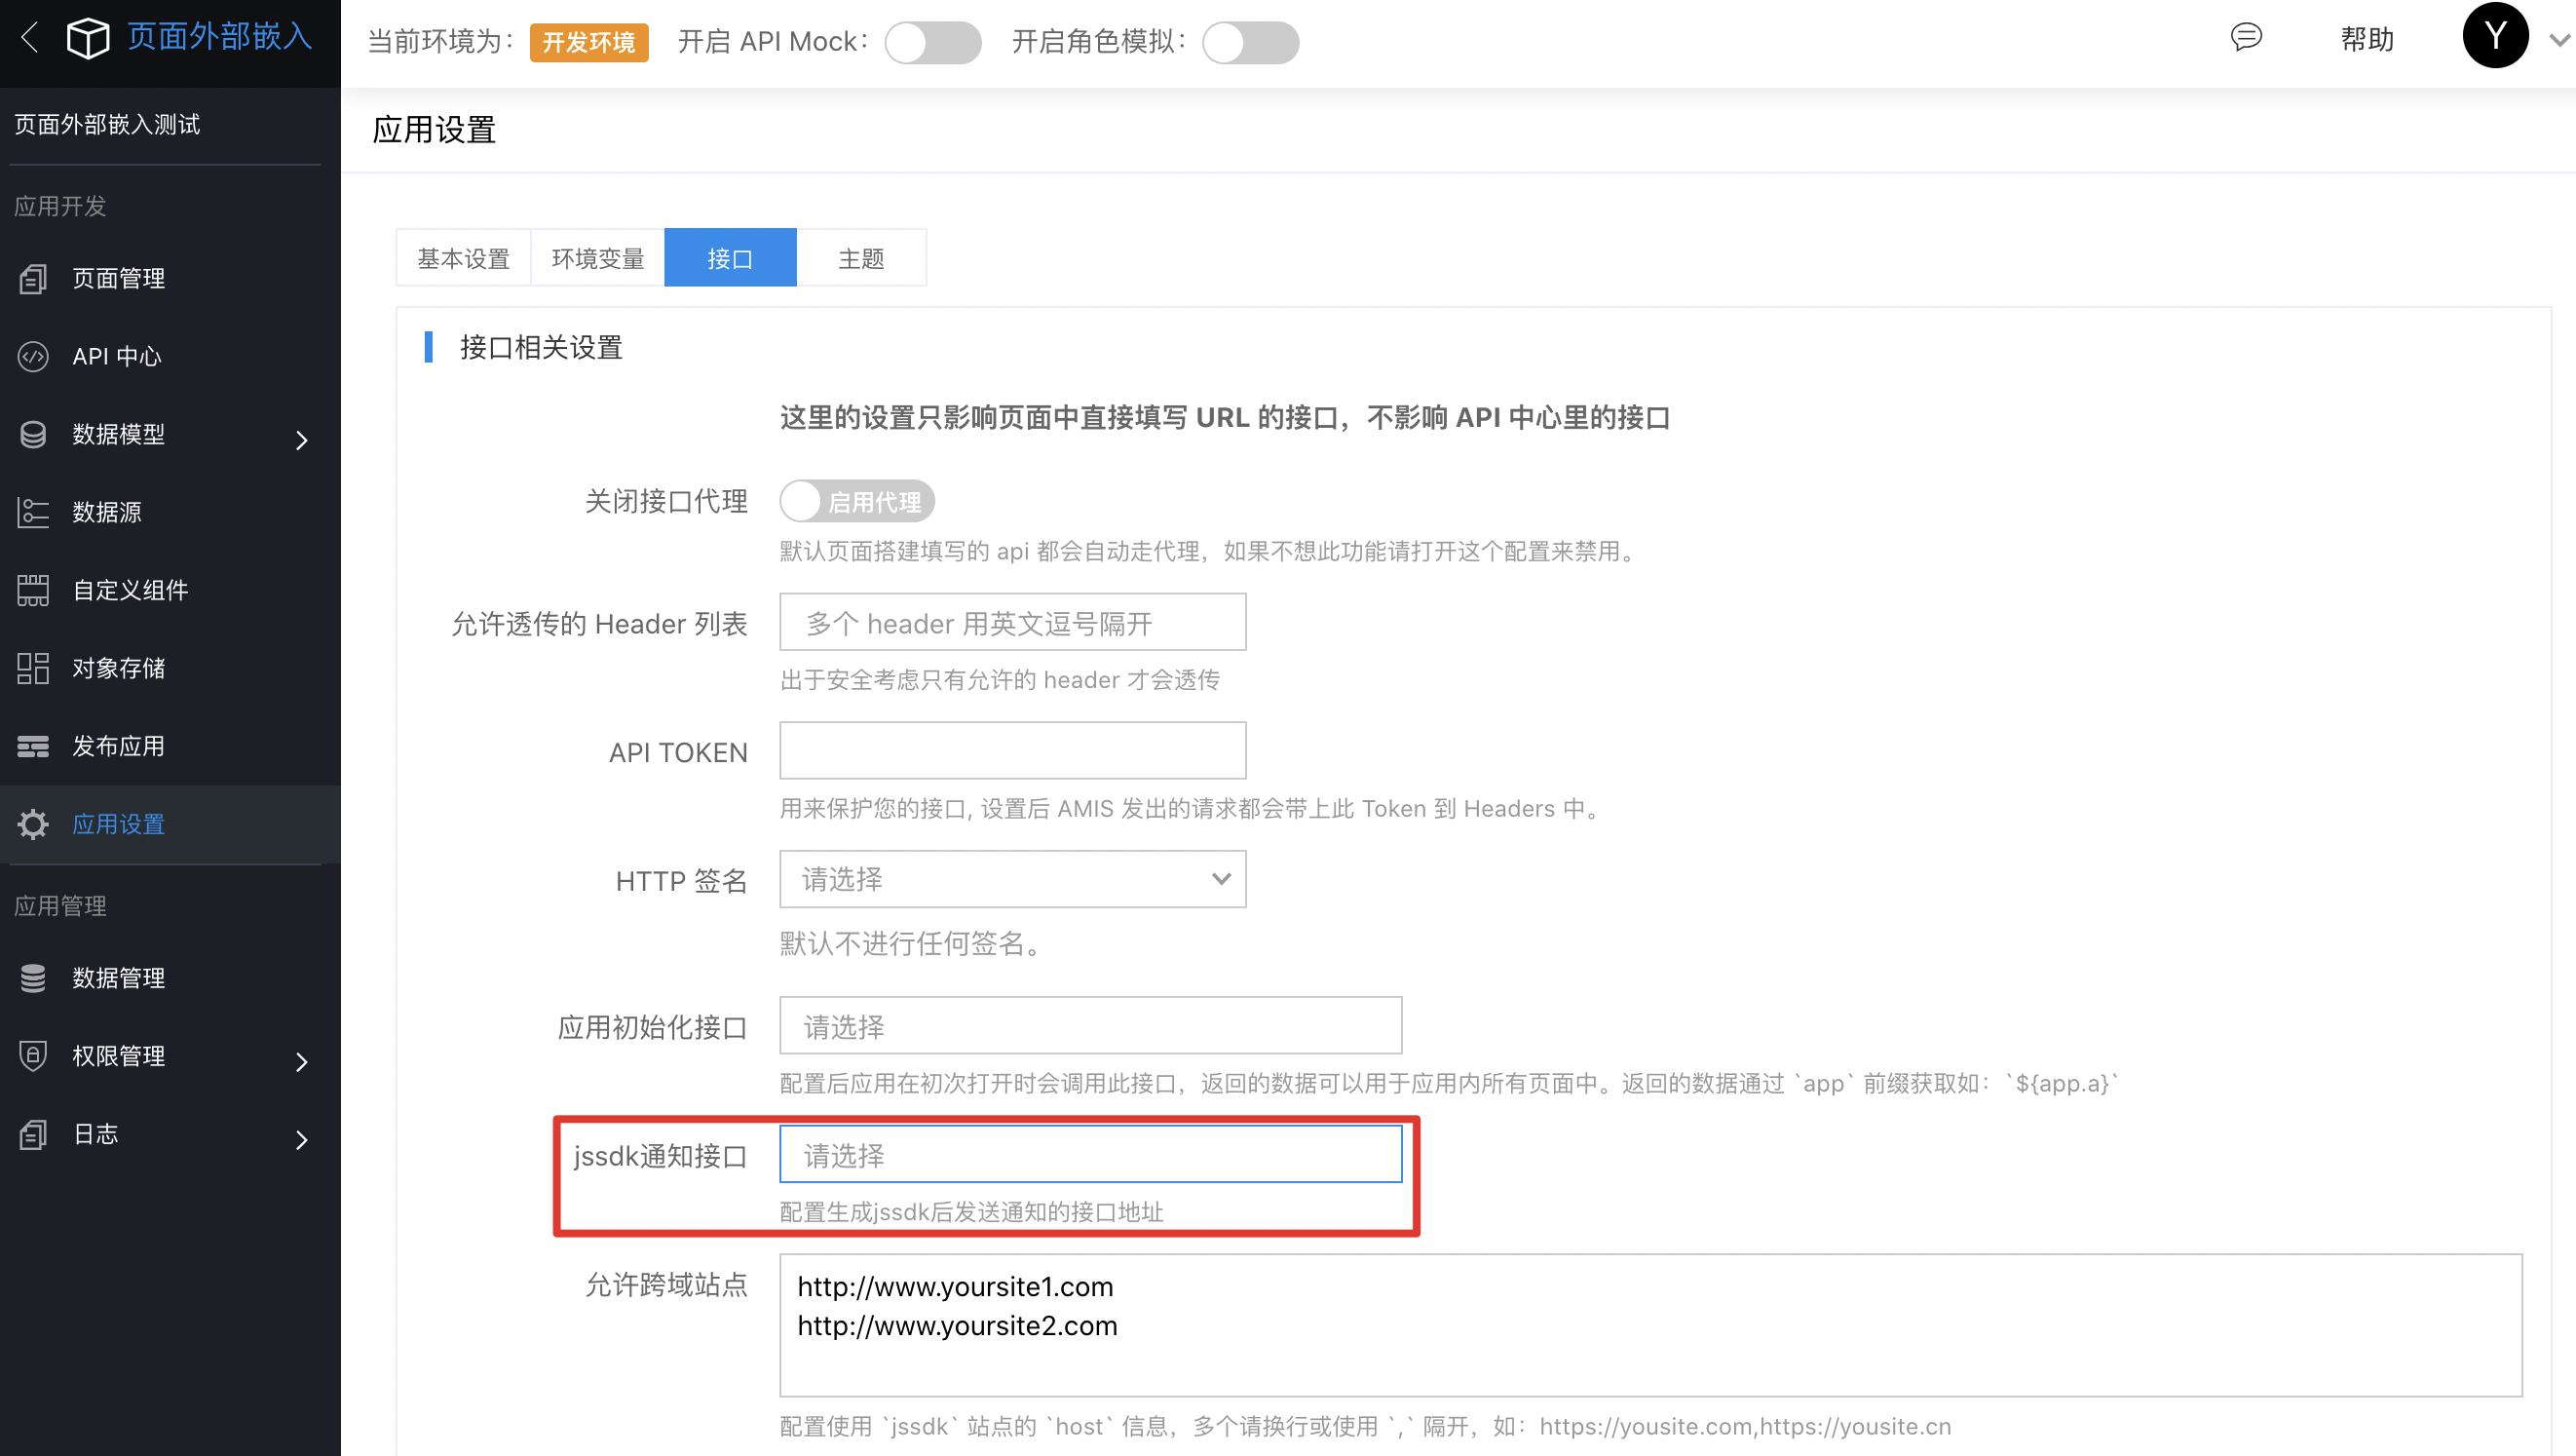Click the 接口相关设置 section heading
Screen dimensions: 2576x1456
click(541, 348)
